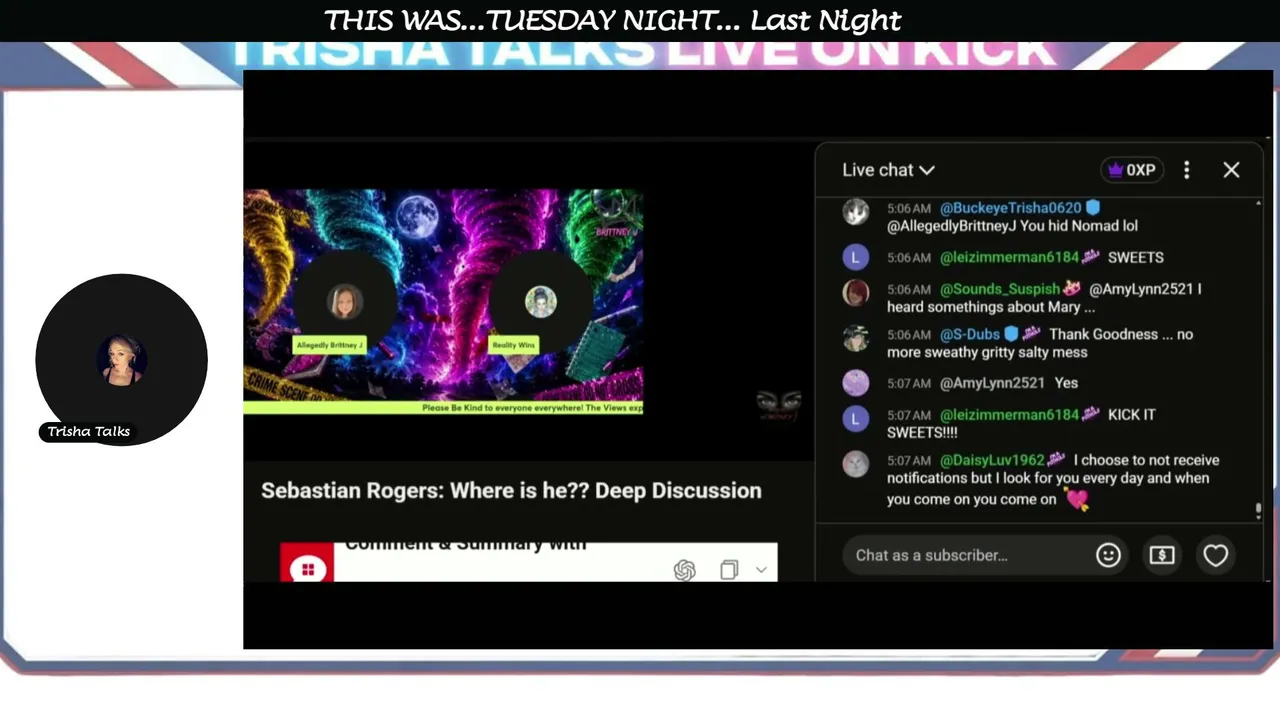Click the moderator shield beside @BuckeyeTrisha0620
Viewport: 1280px width, 720px height.
(x=1093, y=208)
